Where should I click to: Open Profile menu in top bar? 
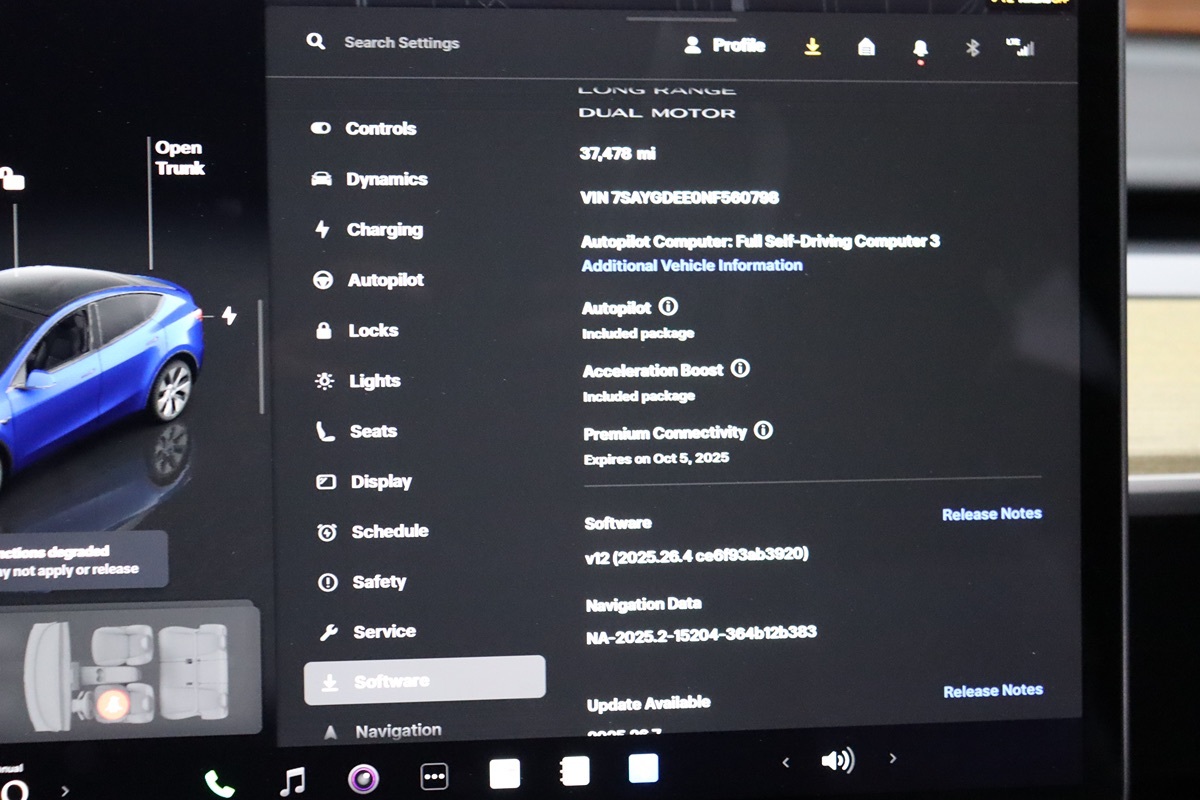pos(725,46)
